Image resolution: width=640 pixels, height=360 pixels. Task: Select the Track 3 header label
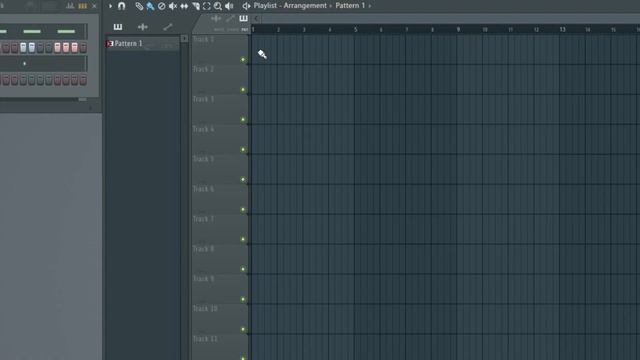tap(203, 99)
